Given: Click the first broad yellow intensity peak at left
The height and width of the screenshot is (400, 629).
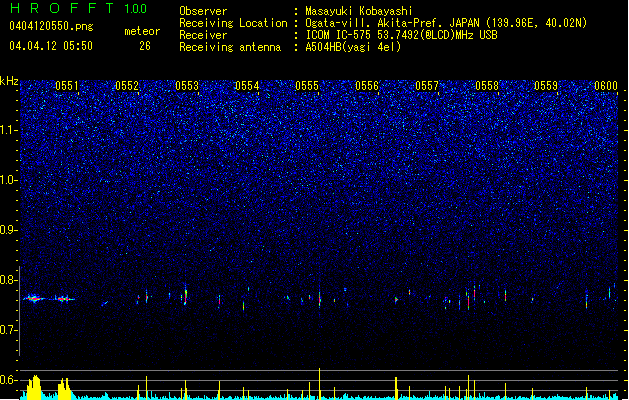Looking at the screenshot, I should coord(34,387).
